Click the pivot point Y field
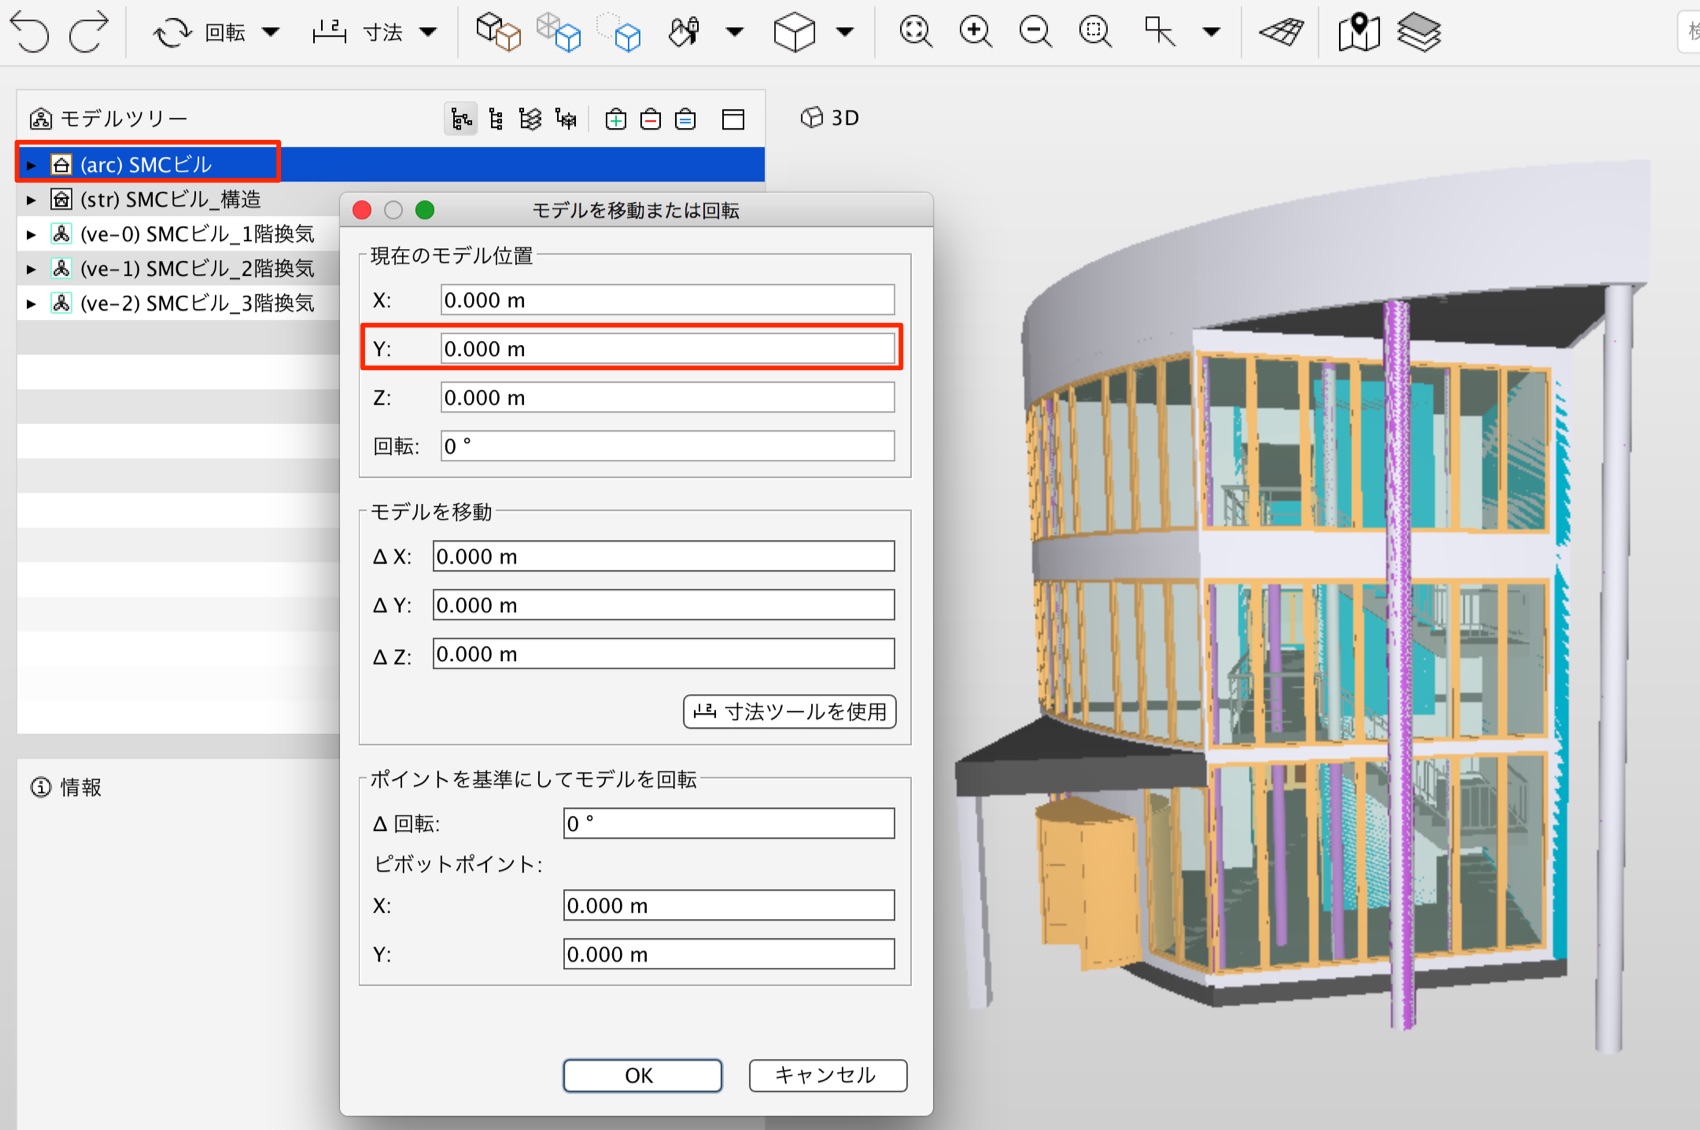This screenshot has height=1130, width=1700. 728,954
